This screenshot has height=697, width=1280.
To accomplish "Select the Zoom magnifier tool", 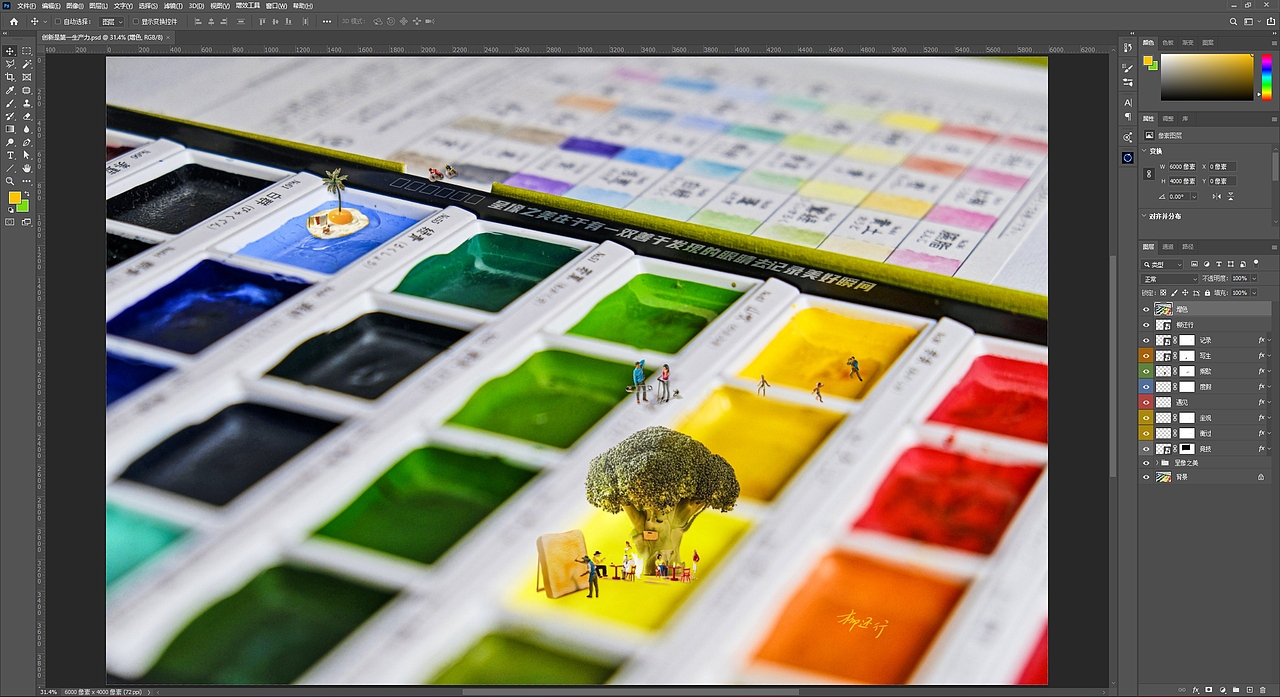I will click(x=10, y=181).
